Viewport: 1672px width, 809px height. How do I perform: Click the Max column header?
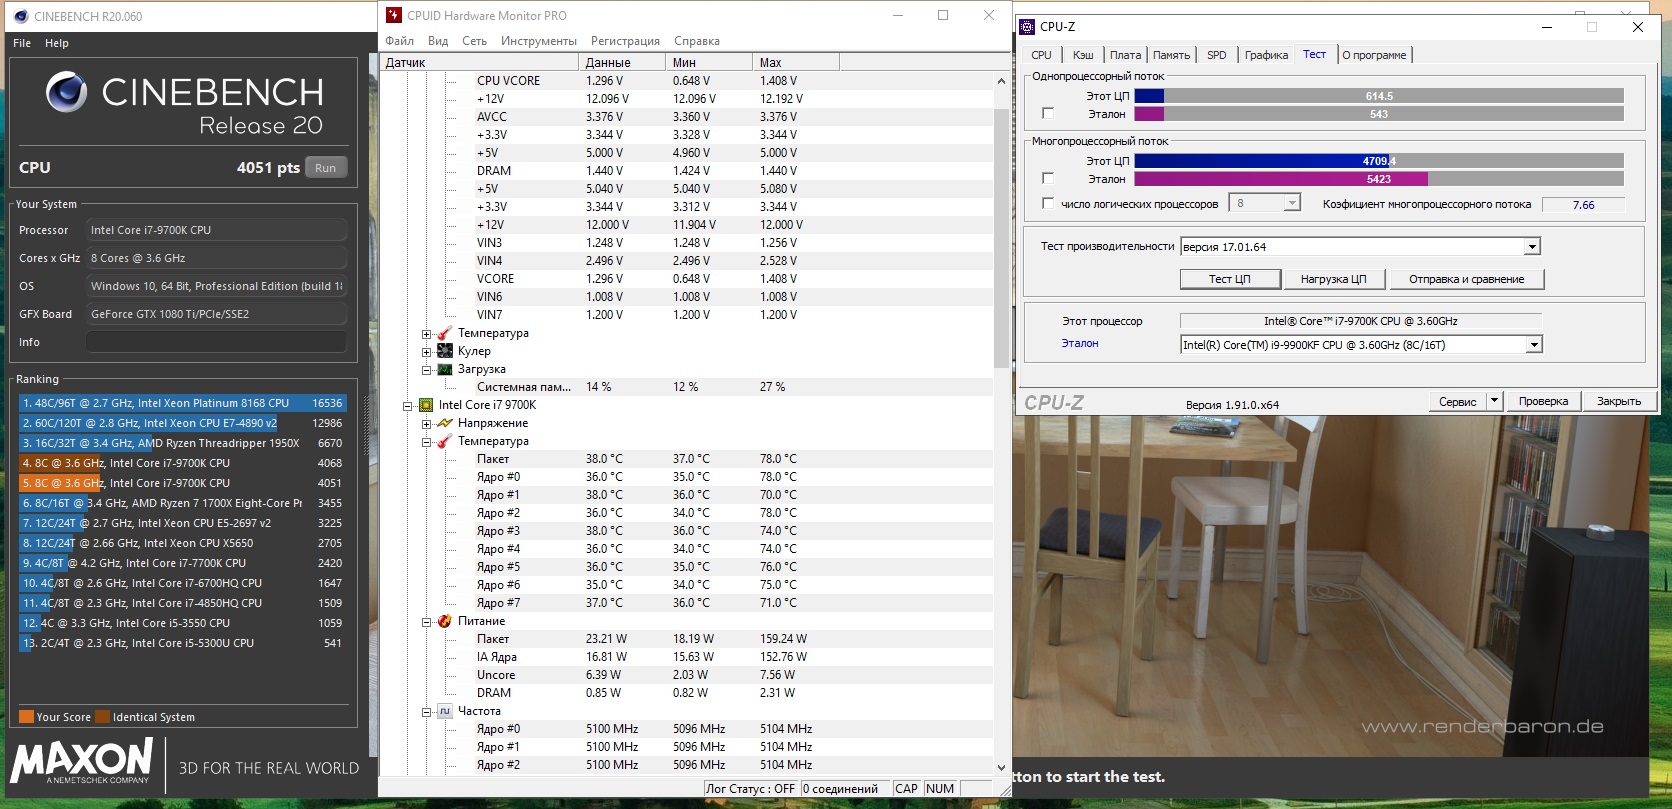[796, 62]
